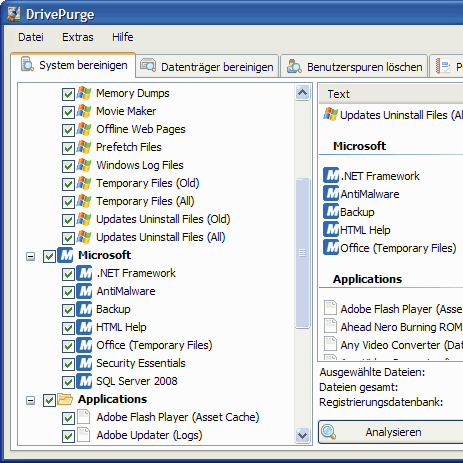Click the tree scroll down arrow
Viewport: 463px width, 463px height.
point(302,435)
